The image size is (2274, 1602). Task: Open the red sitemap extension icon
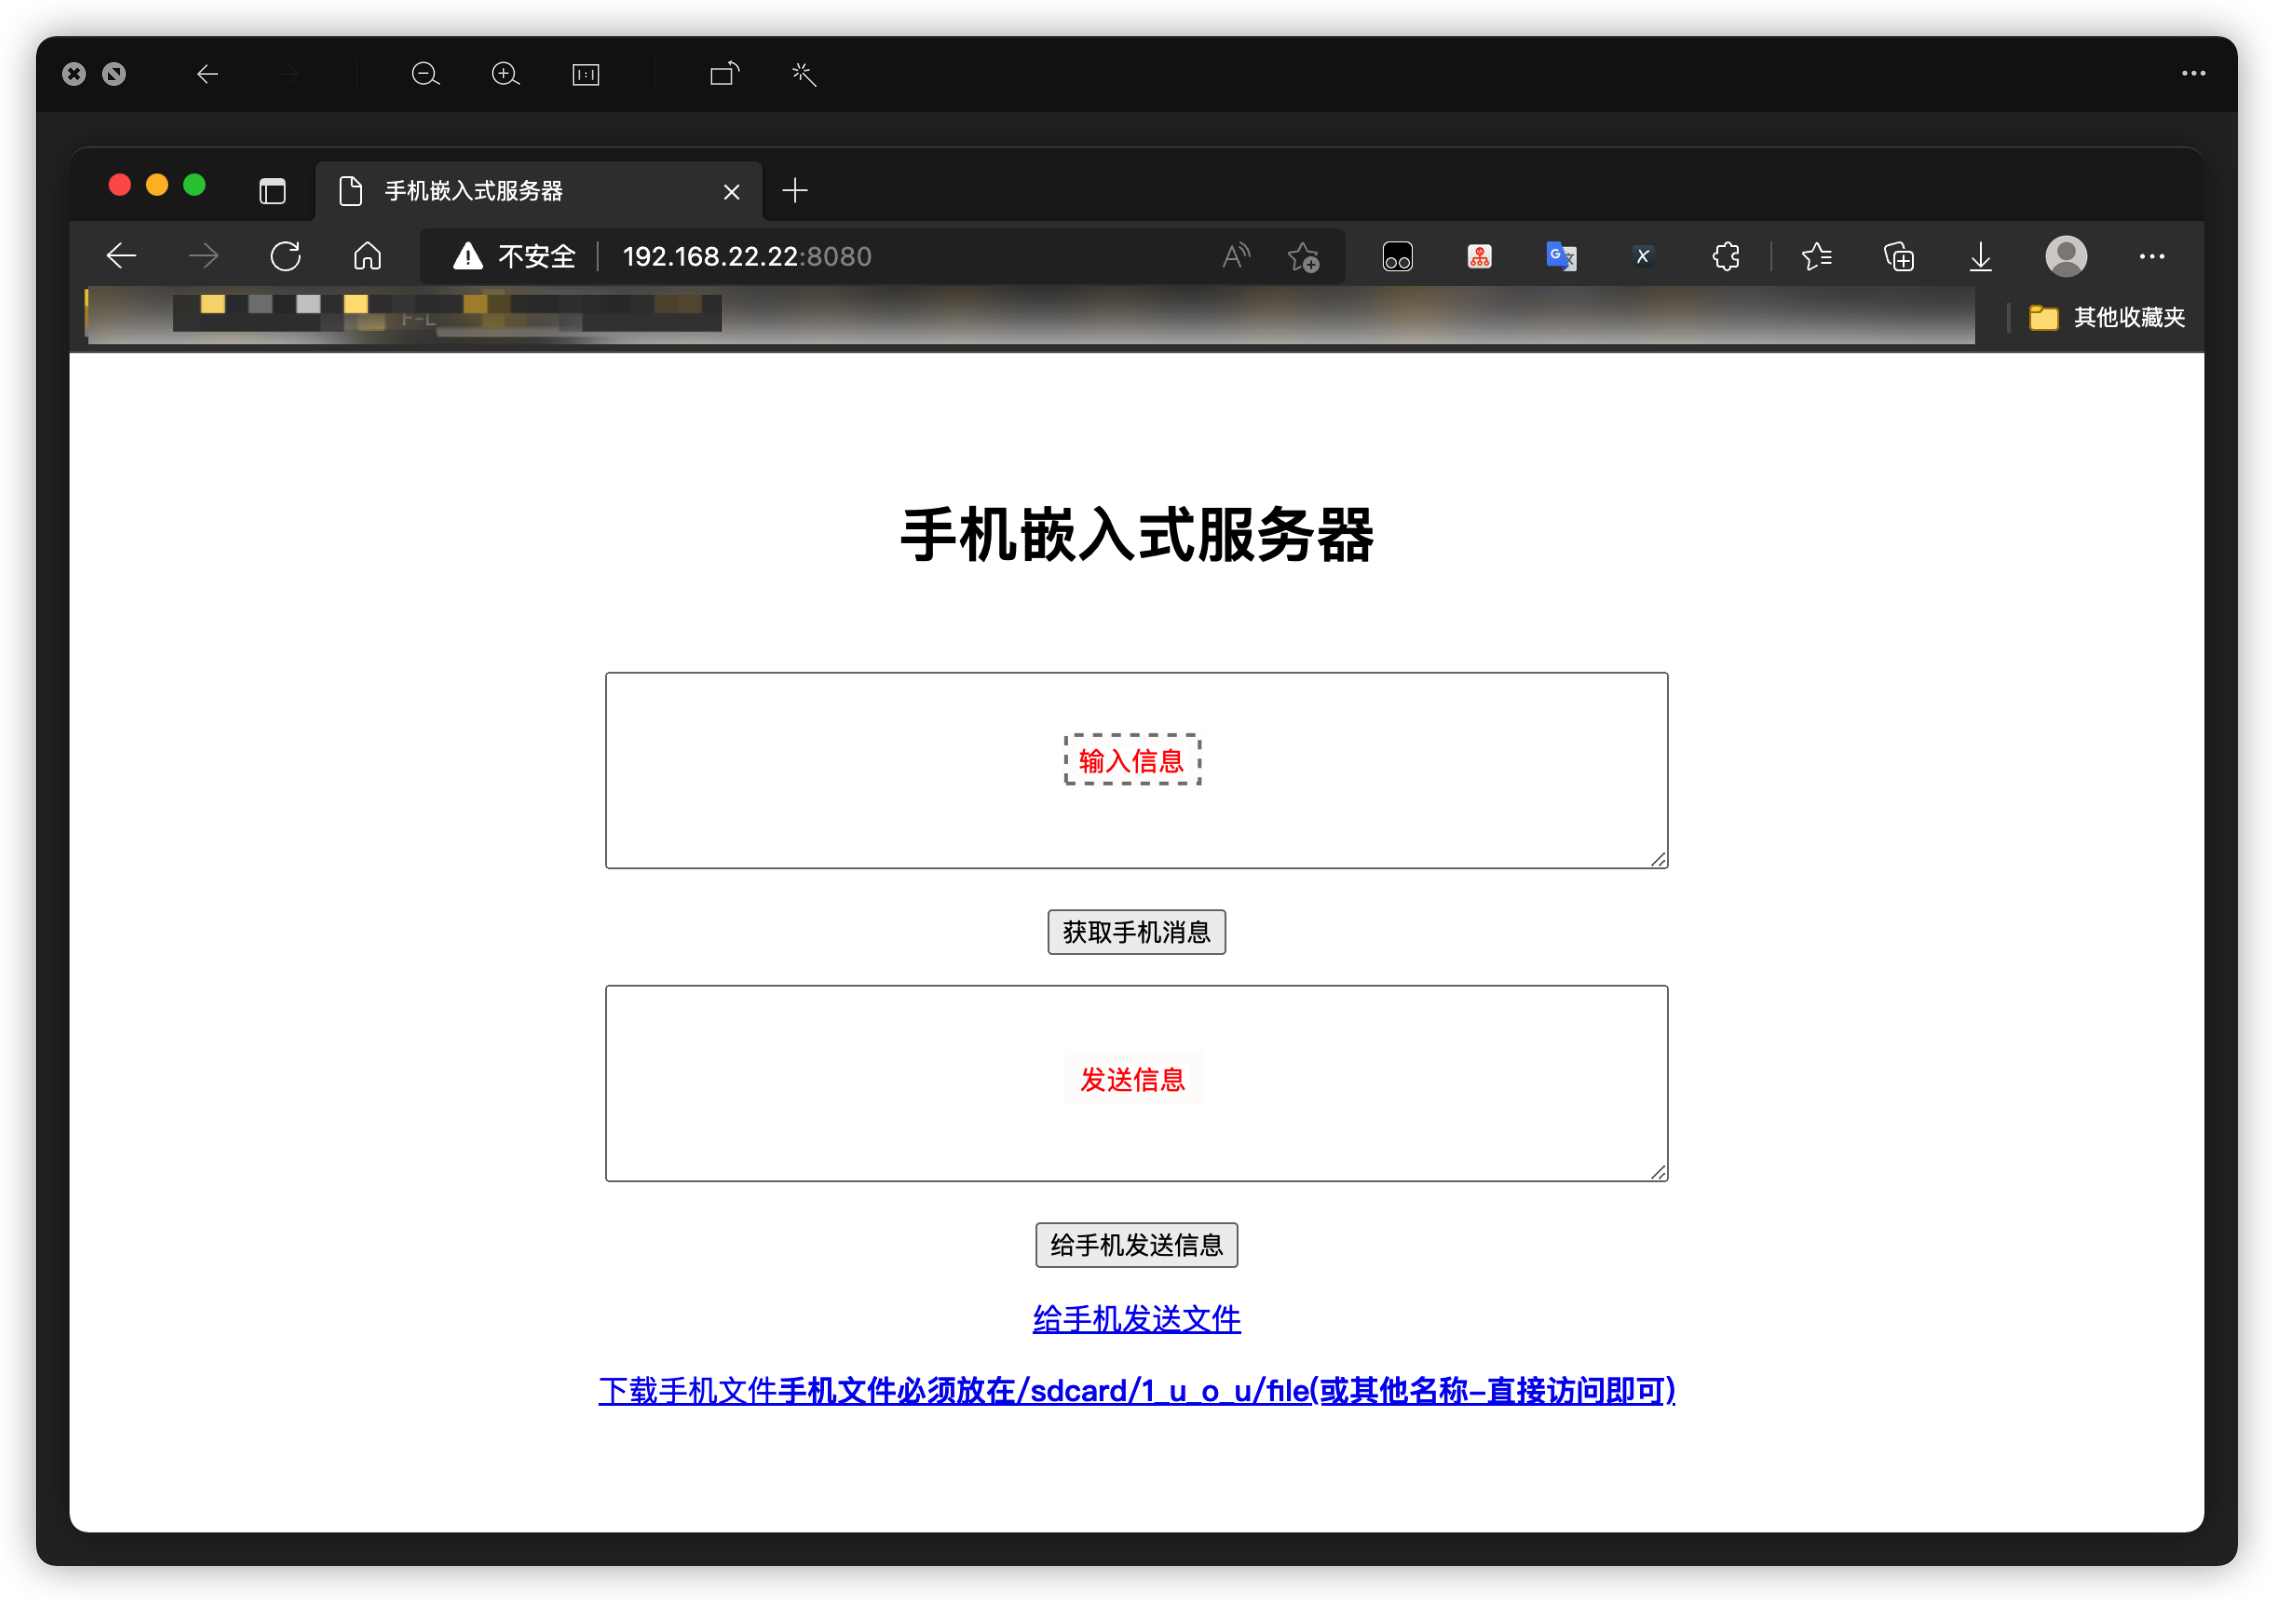click(1479, 257)
